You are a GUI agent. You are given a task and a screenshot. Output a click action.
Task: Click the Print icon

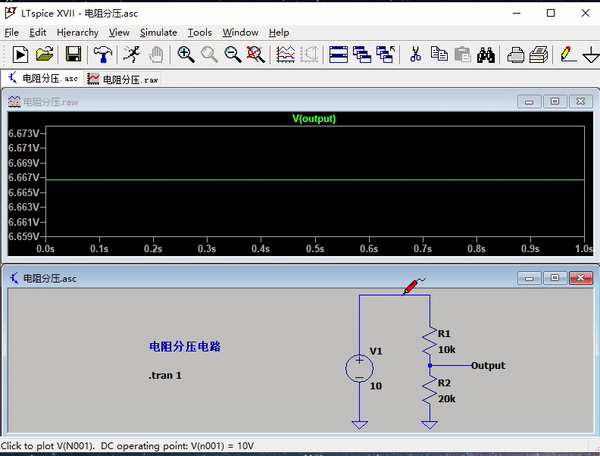coord(539,55)
